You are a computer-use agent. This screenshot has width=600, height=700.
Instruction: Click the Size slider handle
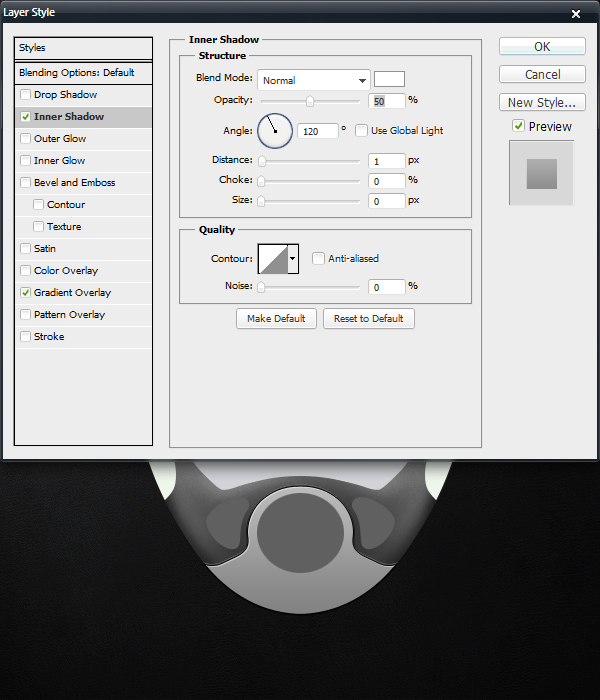(261, 201)
